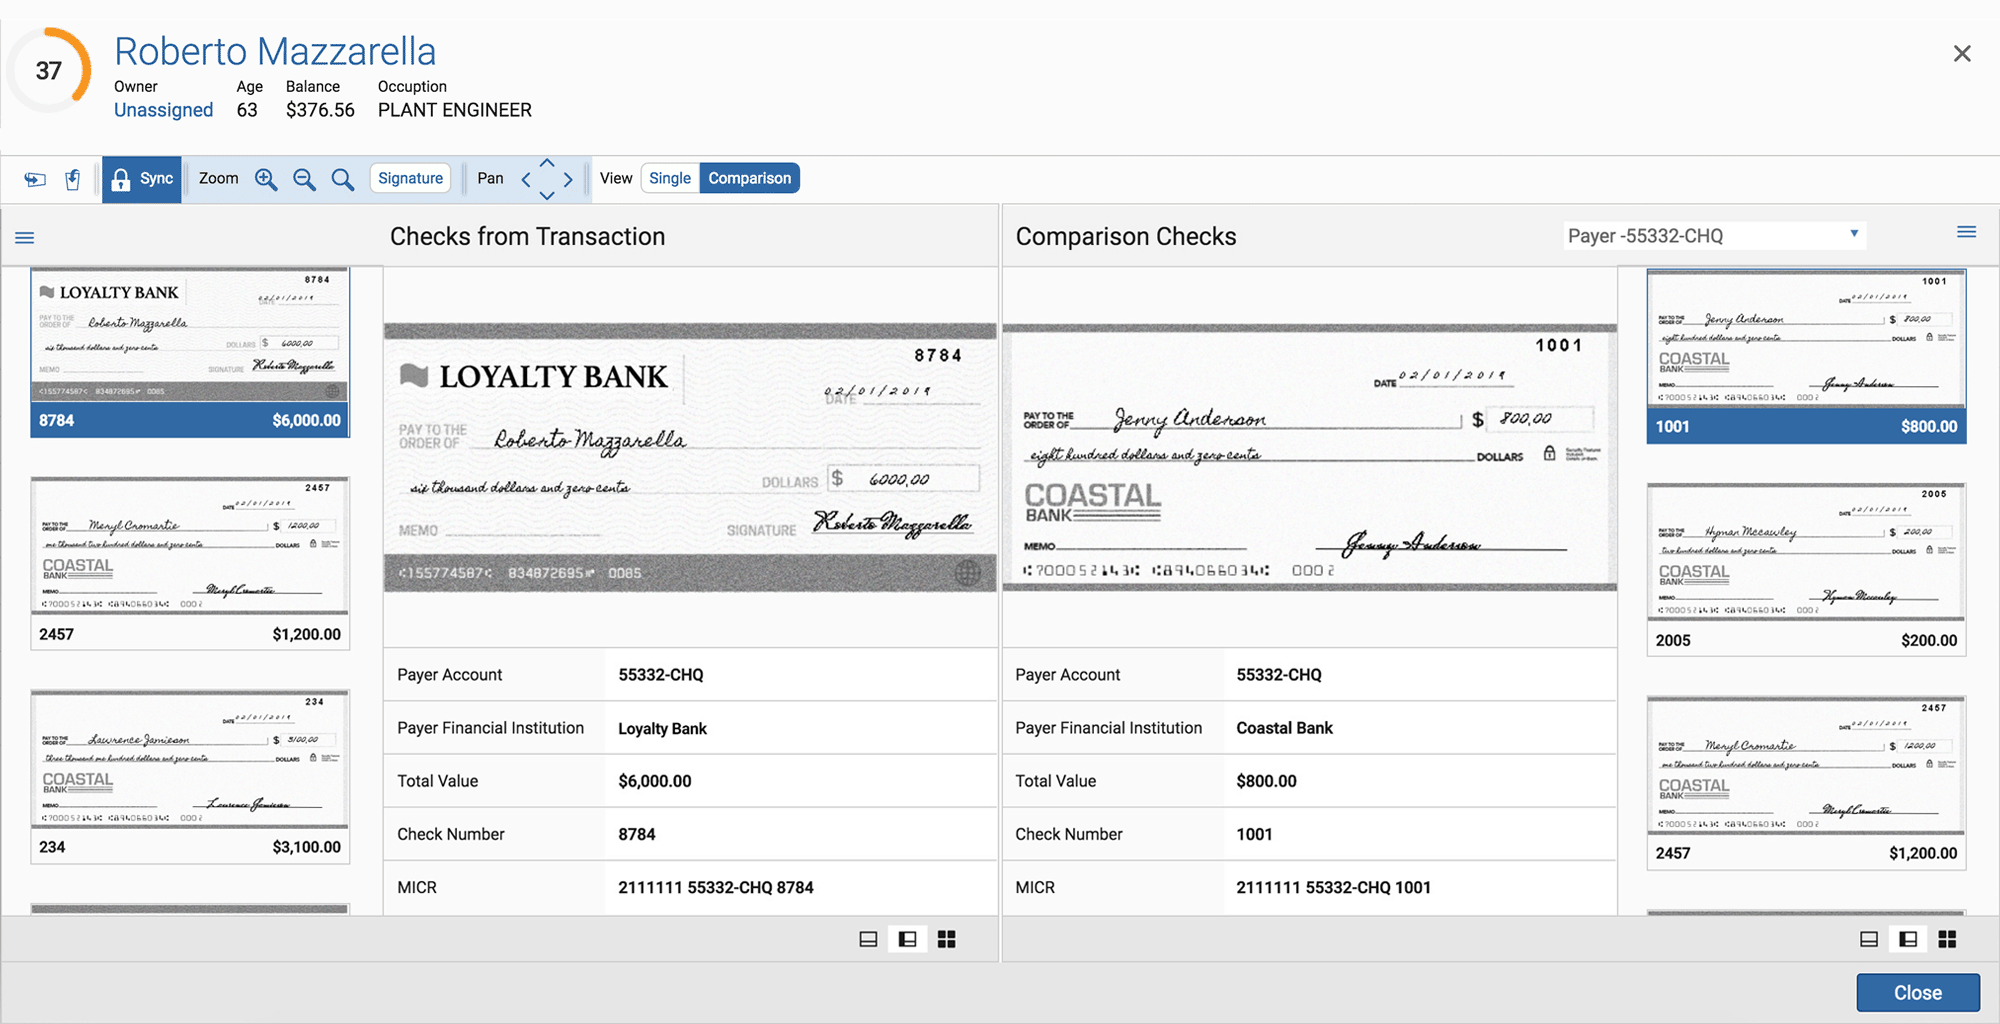This screenshot has height=1024, width=2000.
Task: Click the Unassigned owner link
Action: click(x=163, y=110)
